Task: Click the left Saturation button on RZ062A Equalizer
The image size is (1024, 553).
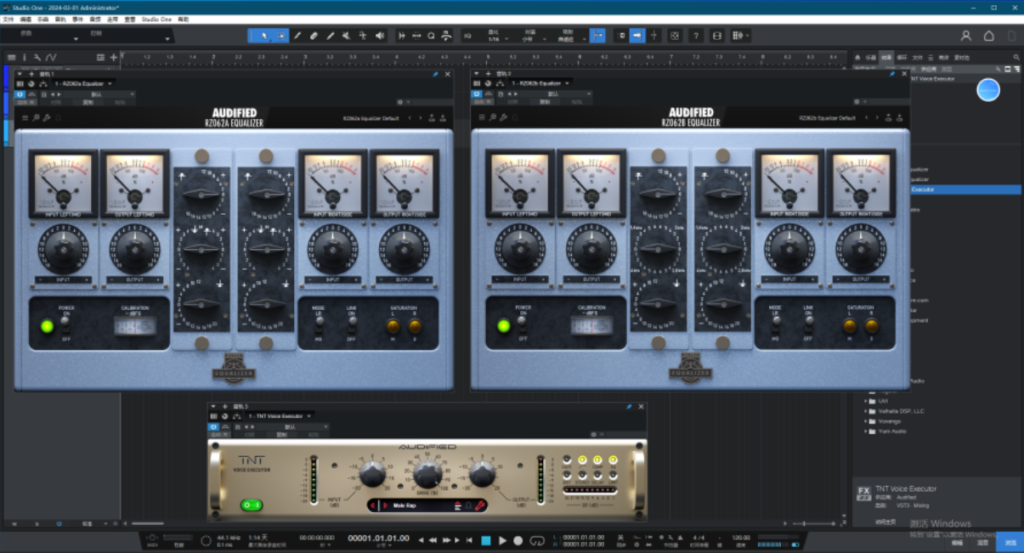Action: coord(393,326)
